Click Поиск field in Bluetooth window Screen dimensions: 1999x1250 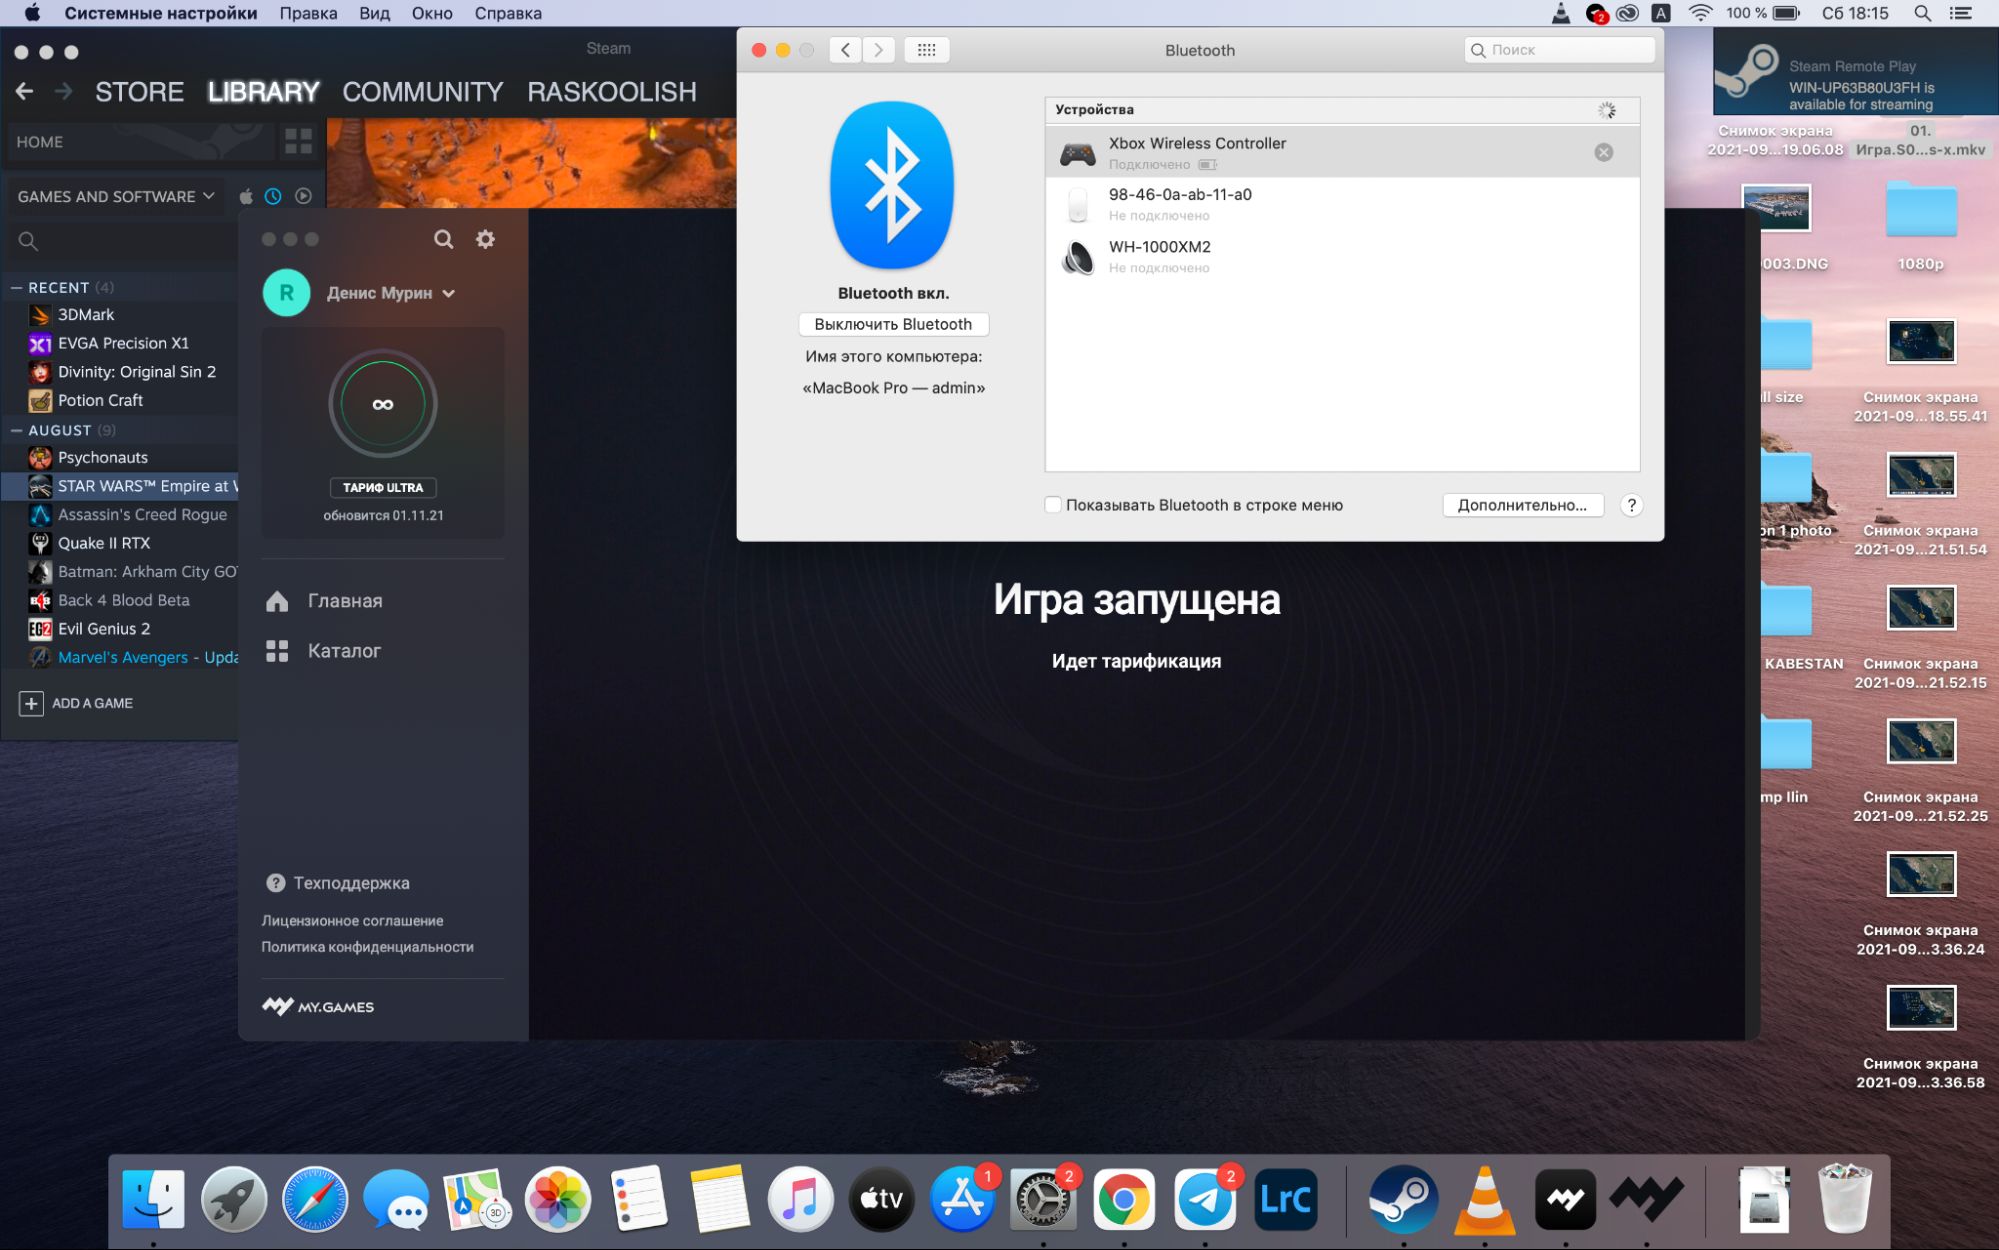tap(1559, 50)
